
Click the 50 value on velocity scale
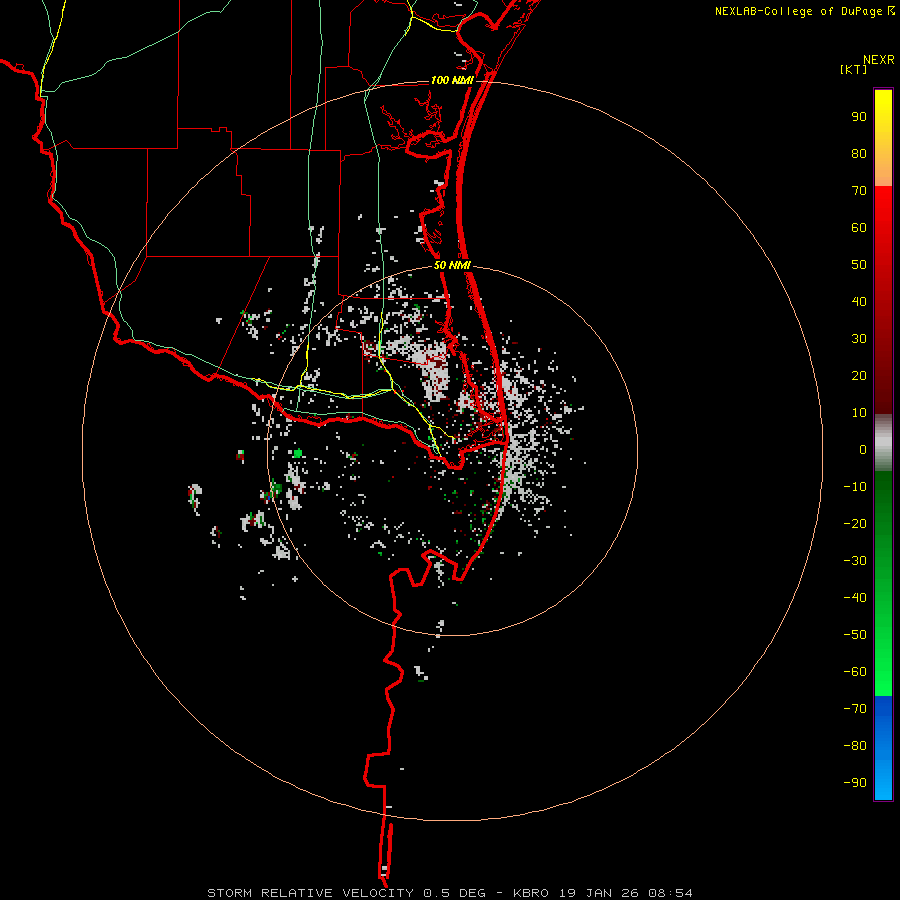[859, 265]
